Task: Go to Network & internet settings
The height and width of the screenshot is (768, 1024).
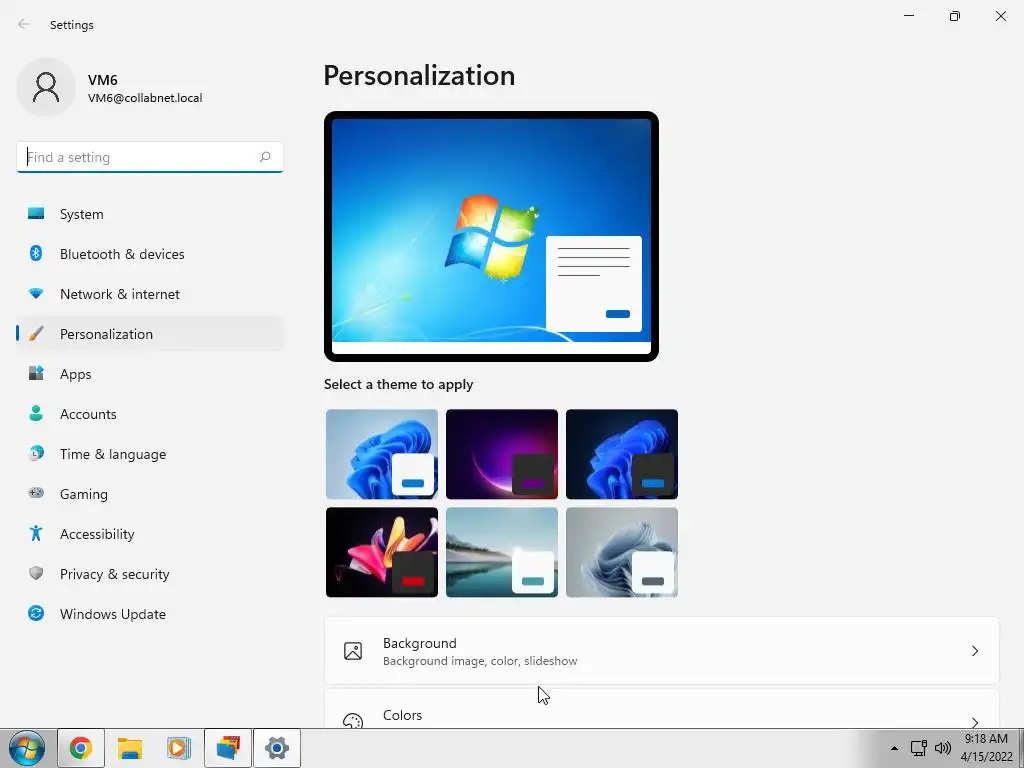Action: click(x=150, y=294)
